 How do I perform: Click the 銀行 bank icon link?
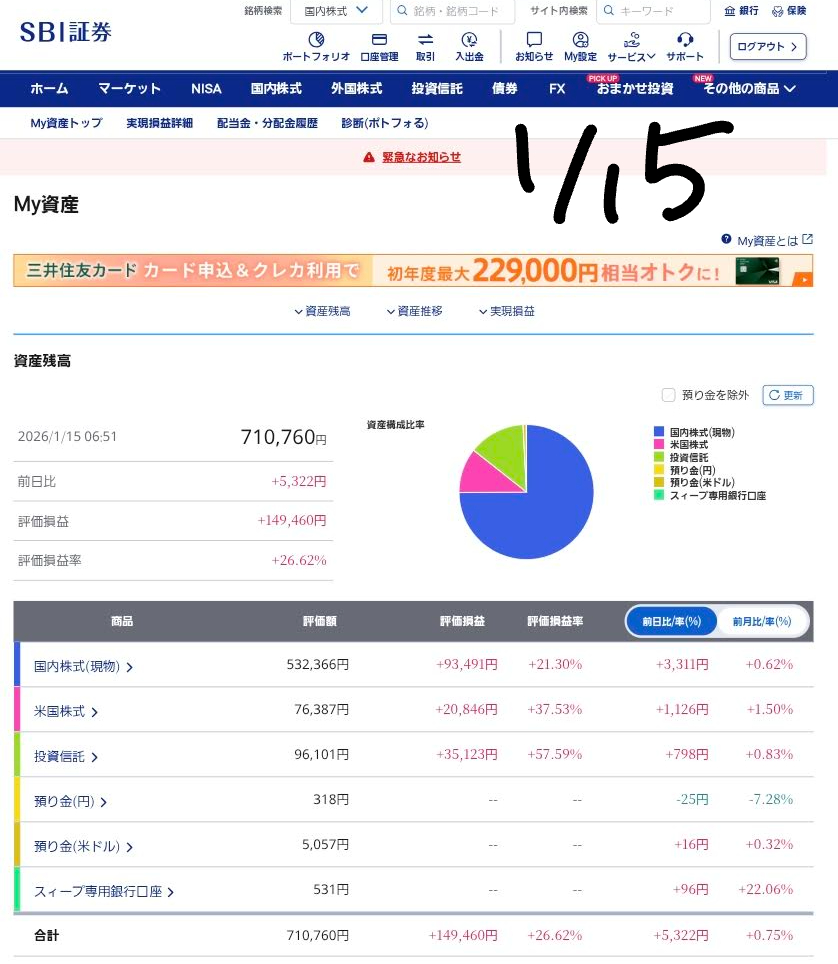pos(741,11)
